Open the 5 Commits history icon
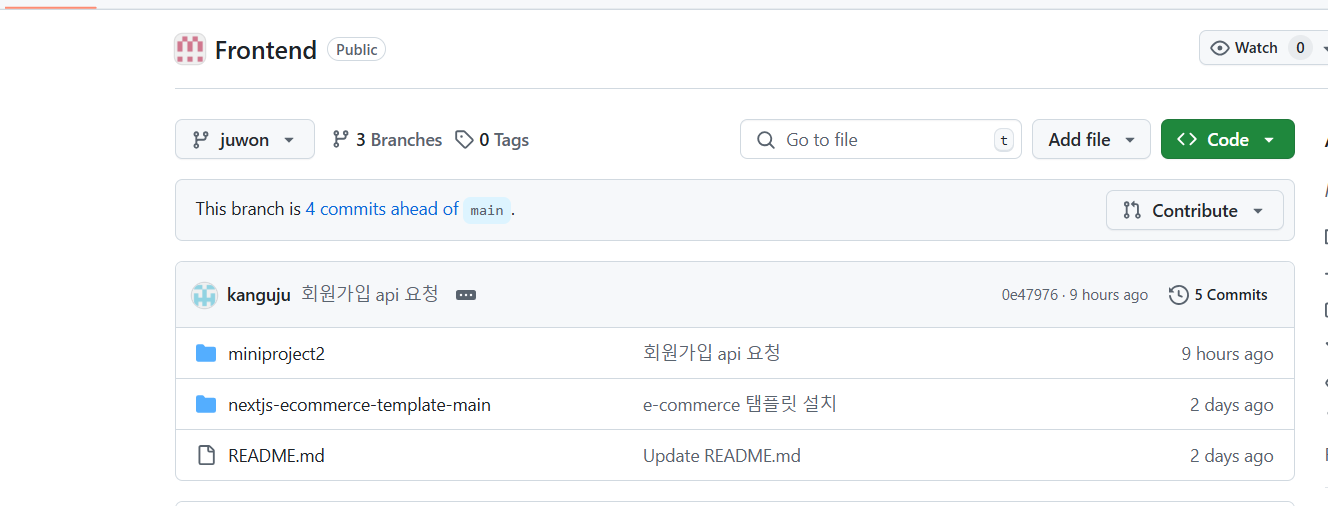Image resolution: width=1328 pixels, height=506 pixels. click(x=1179, y=295)
